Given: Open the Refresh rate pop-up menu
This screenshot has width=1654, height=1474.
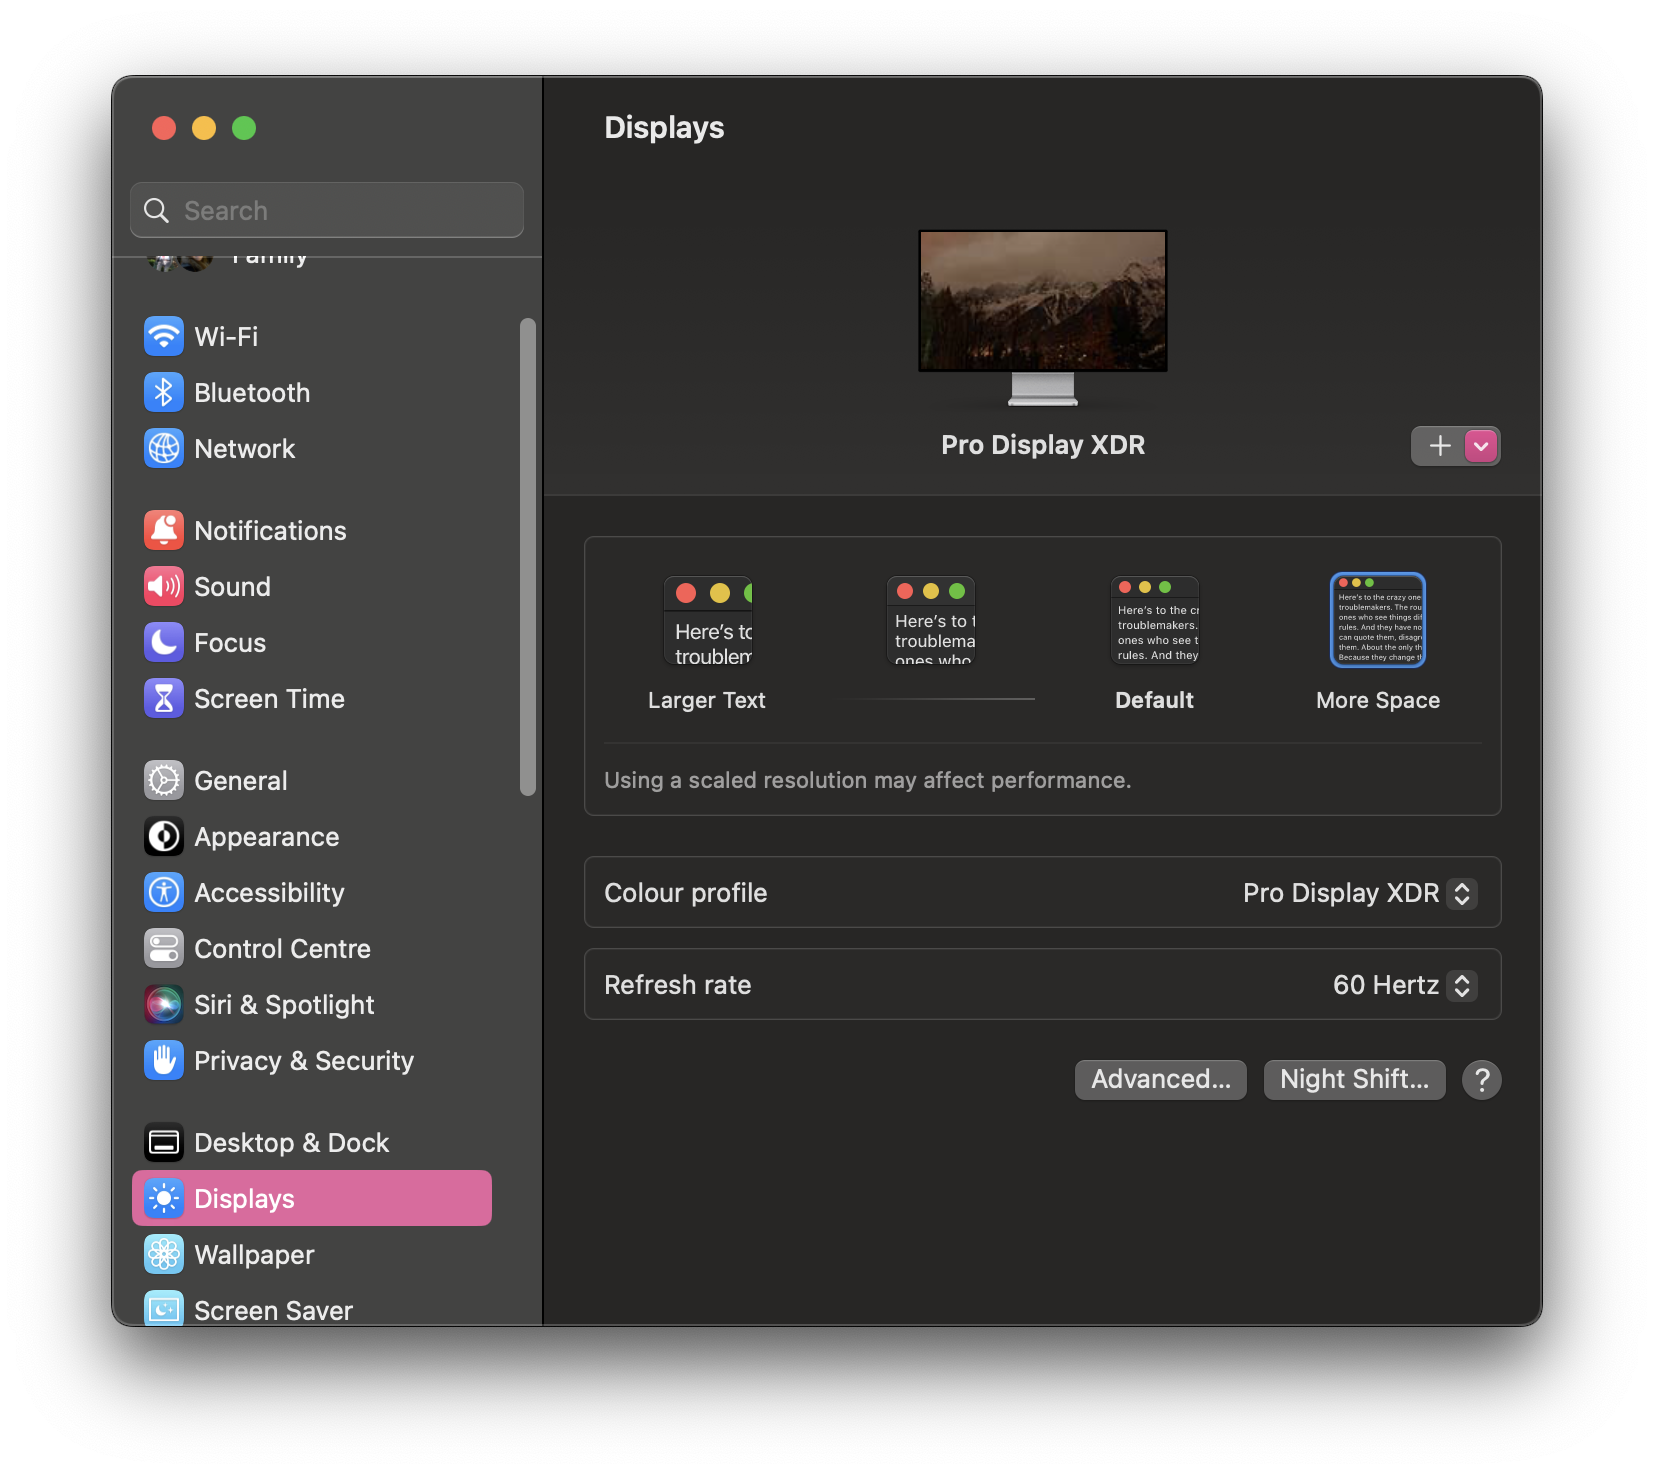Looking at the screenshot, I should 1404,985.
